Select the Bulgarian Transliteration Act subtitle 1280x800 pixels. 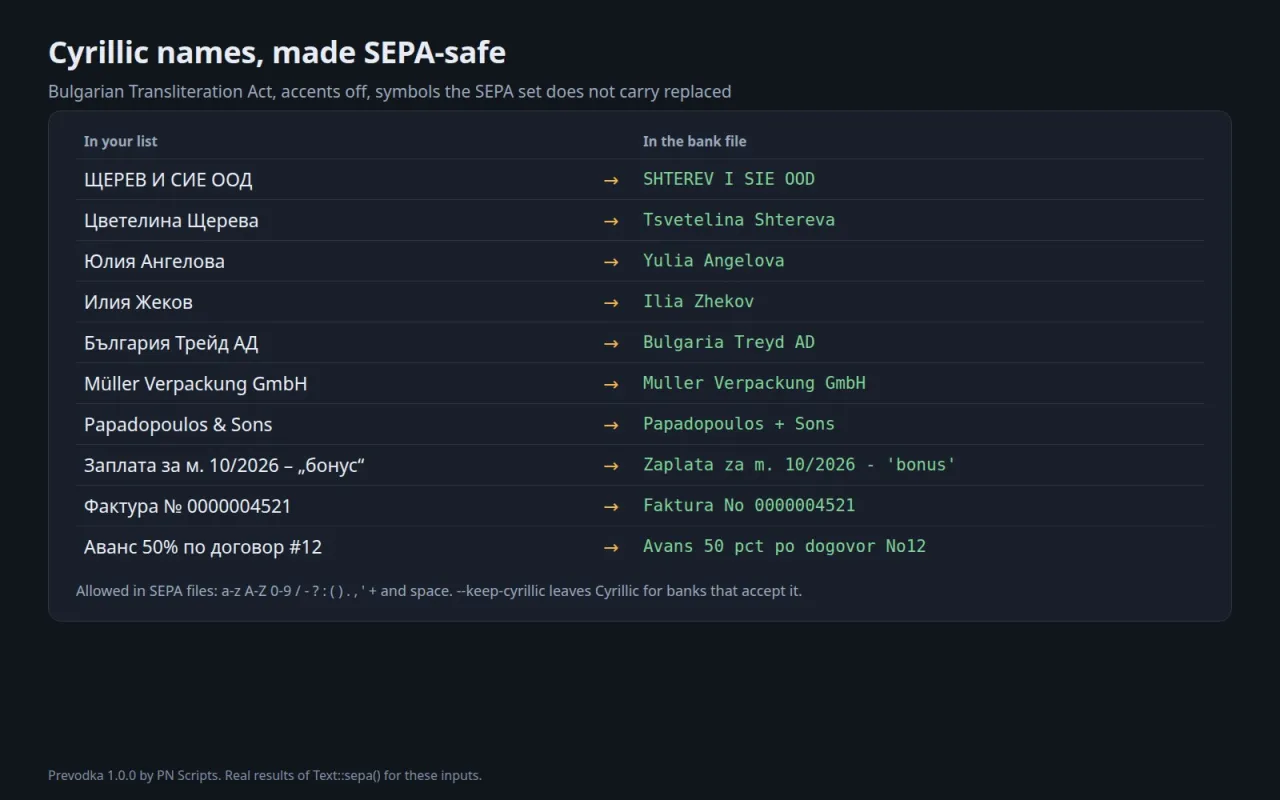tap(390, 92)
